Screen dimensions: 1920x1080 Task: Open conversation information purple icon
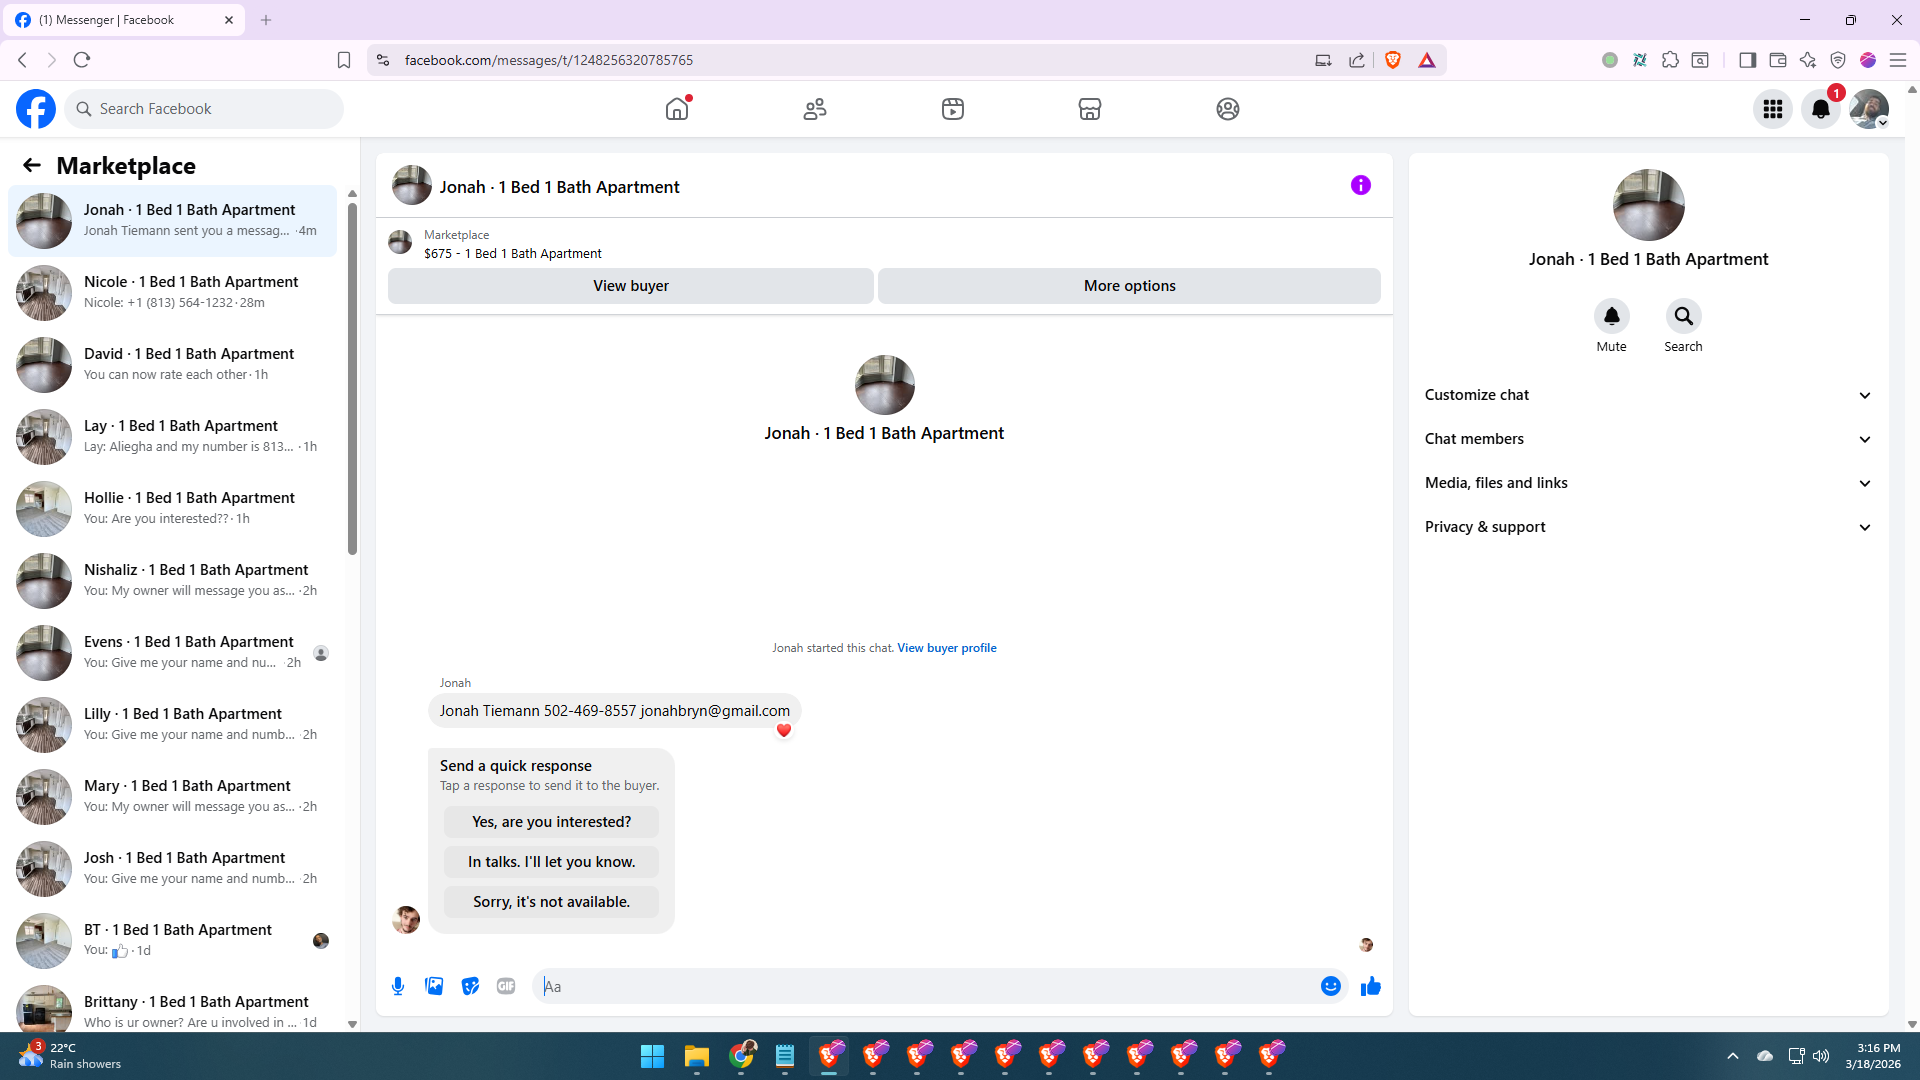(x=1360, y=185)
